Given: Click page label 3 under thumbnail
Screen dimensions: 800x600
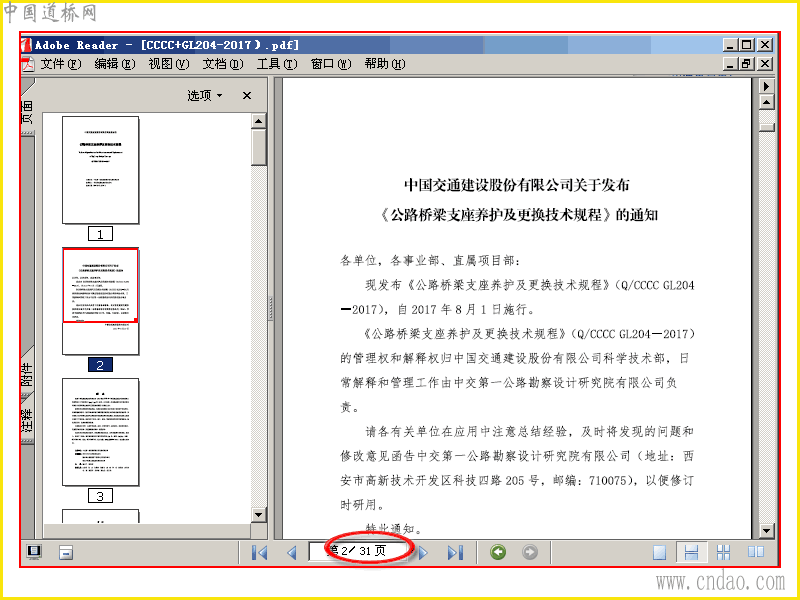Looking at the screenshot, I should point(100,495).
